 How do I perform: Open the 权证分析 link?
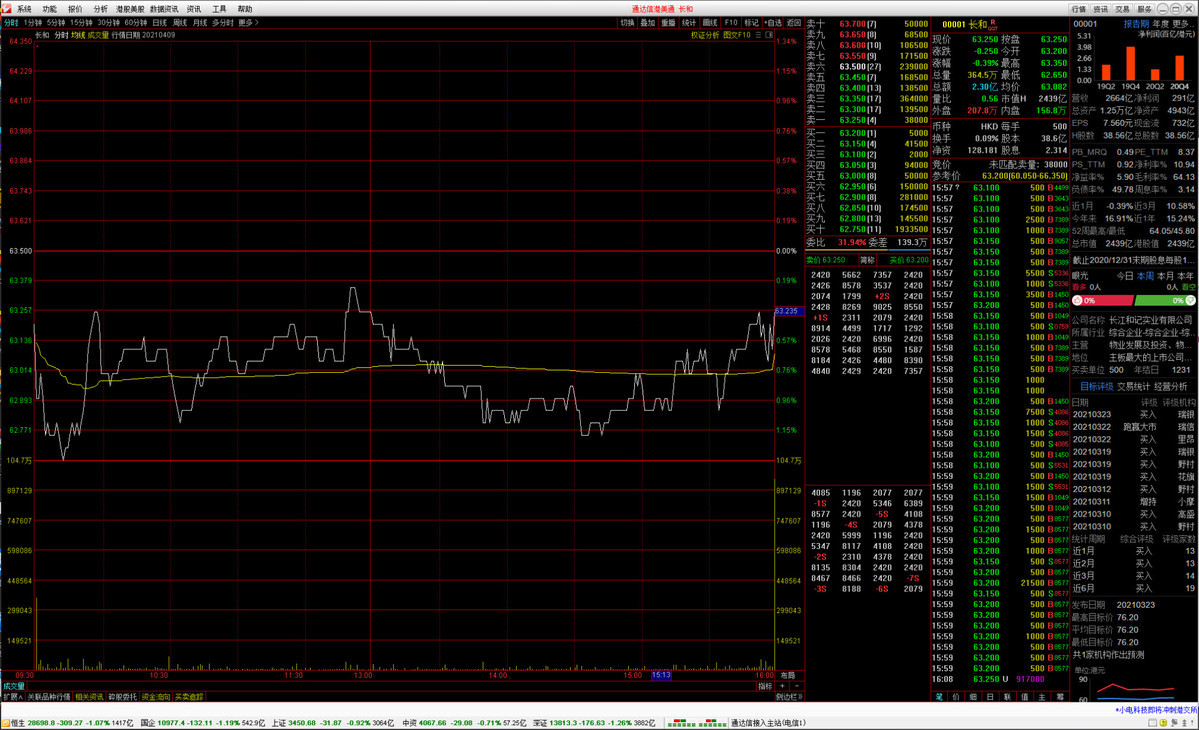705,35
